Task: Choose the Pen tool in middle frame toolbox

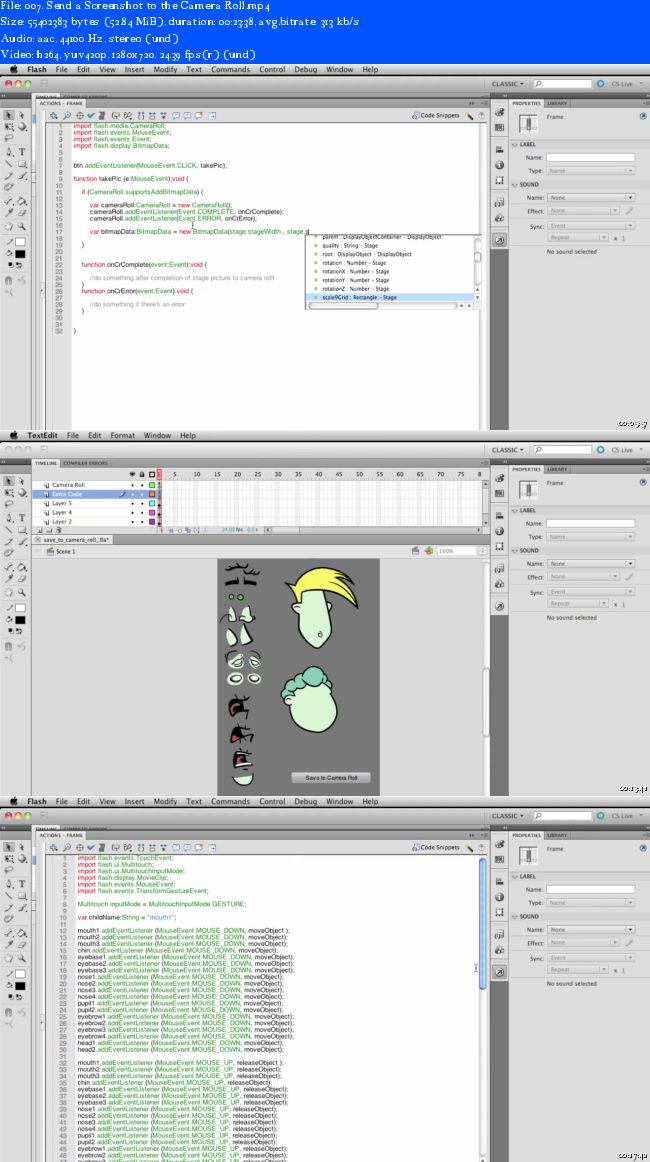Action: [x=9, y=517]
